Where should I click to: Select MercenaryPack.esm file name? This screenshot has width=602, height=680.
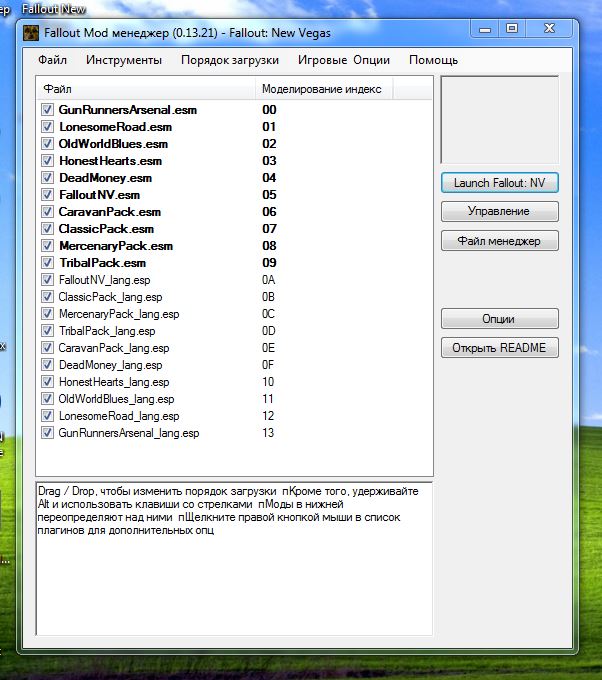pos(116,246)
